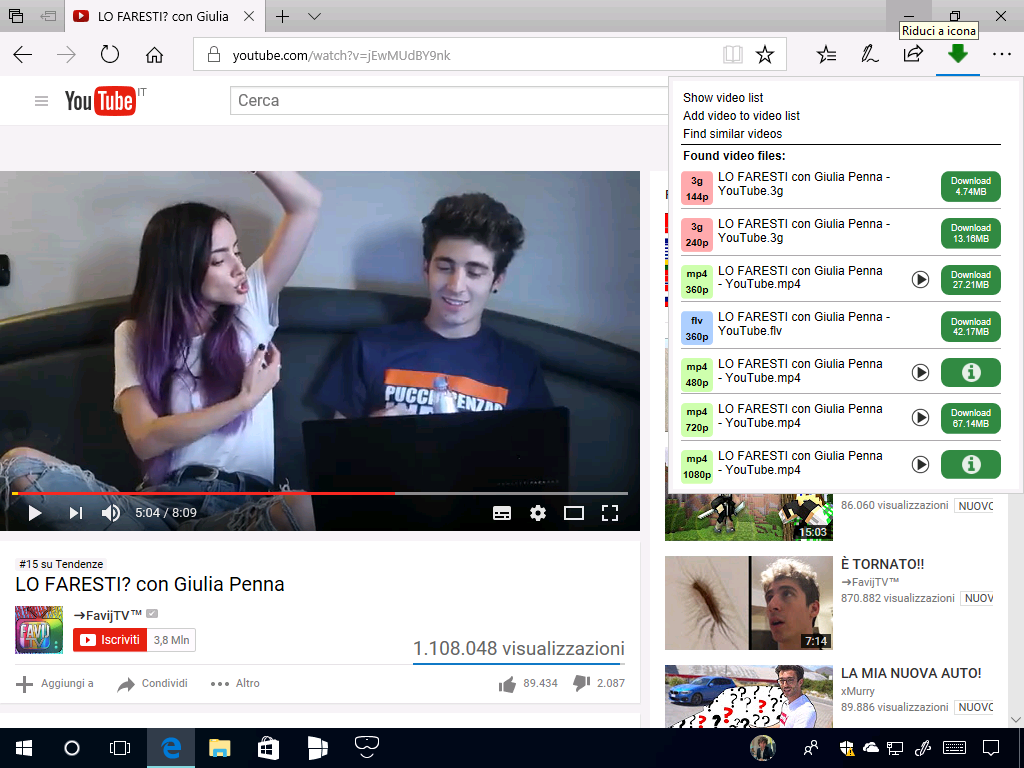Expand the tab preview dropdown chevron
The image size is (1024, 768).
coord(314,16)
